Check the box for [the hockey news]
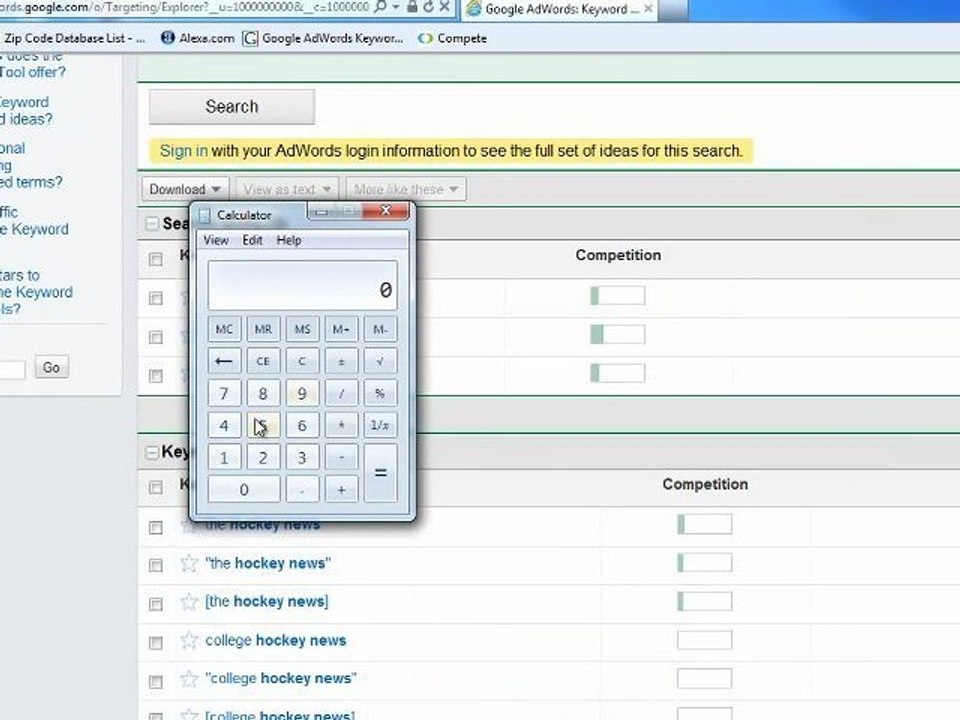 point(156,603)
